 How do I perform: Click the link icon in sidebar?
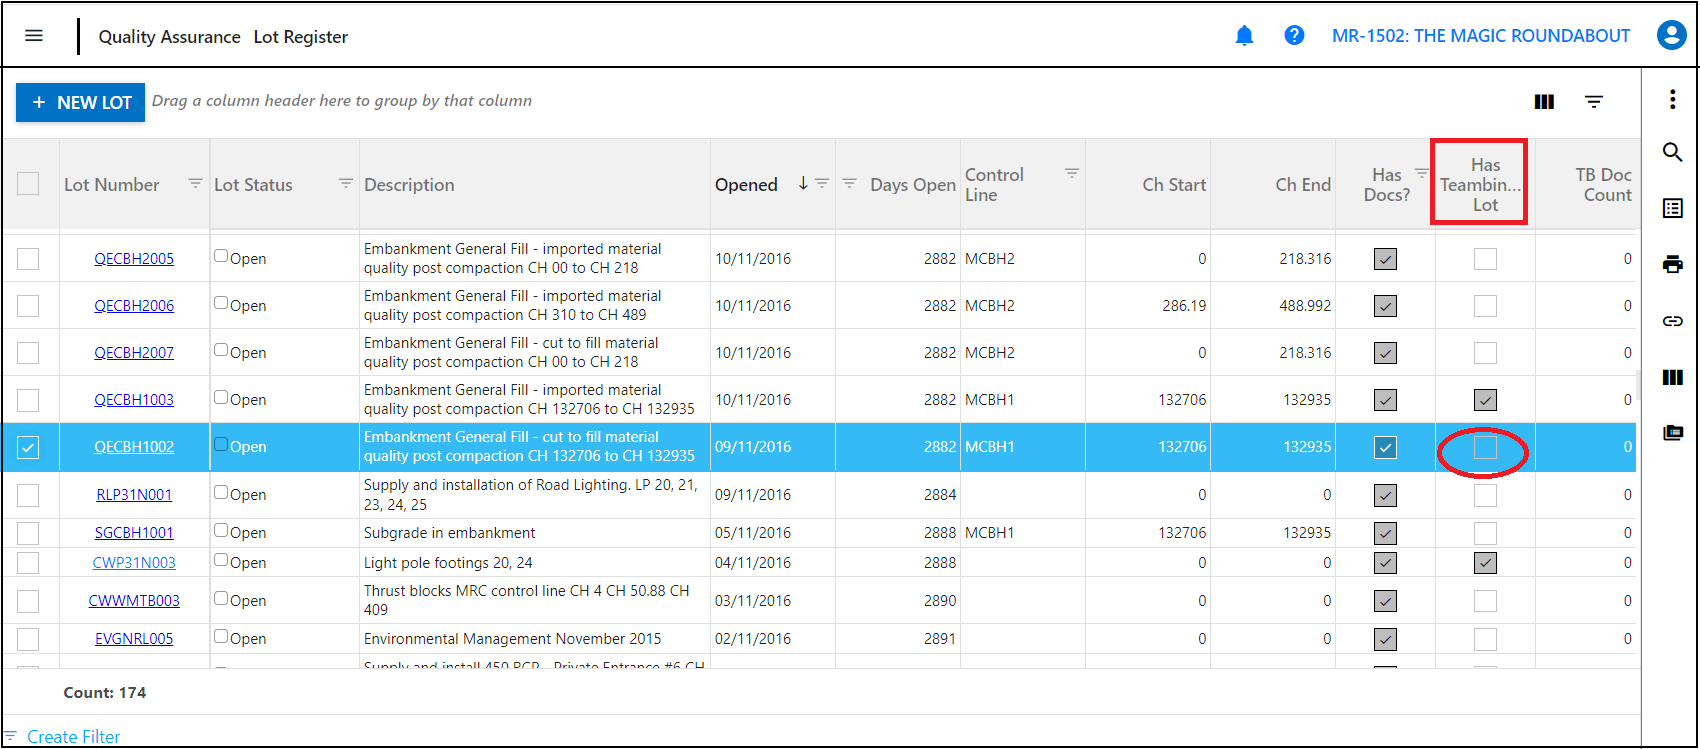click(x=1672, y=321)
